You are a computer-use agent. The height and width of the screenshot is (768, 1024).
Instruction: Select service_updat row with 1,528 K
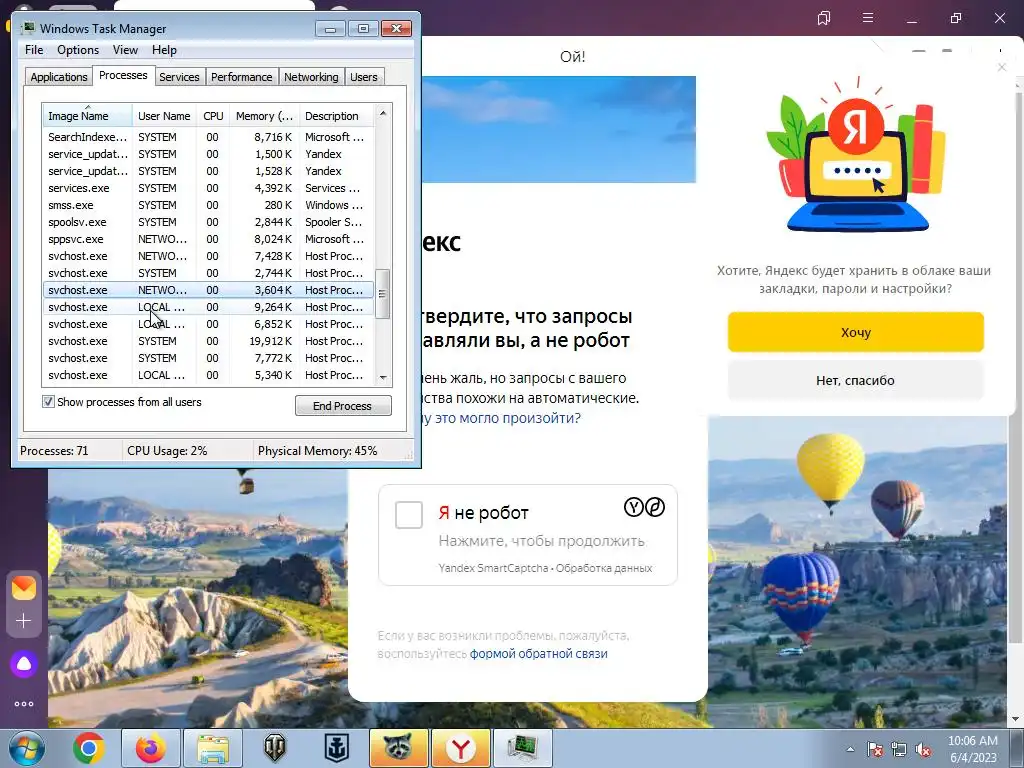pyautogui.click(x=208, y=171)
